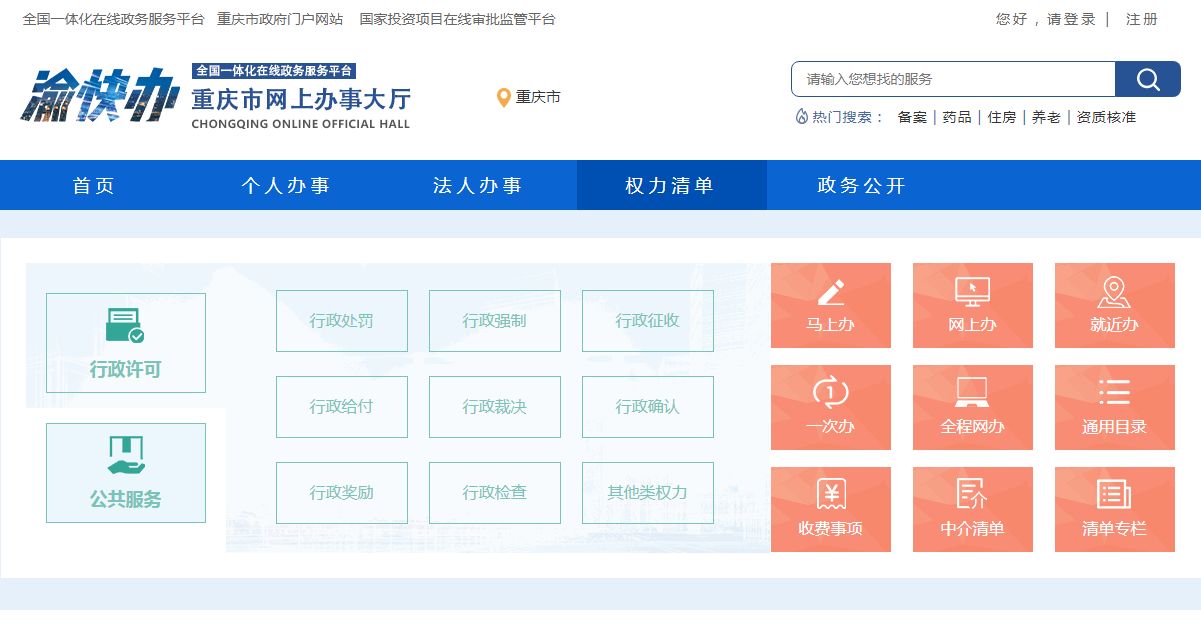The height and width of the screenshot is (628, 1201).
Task: Click the 重庆市 location pin
Action: 527,98
